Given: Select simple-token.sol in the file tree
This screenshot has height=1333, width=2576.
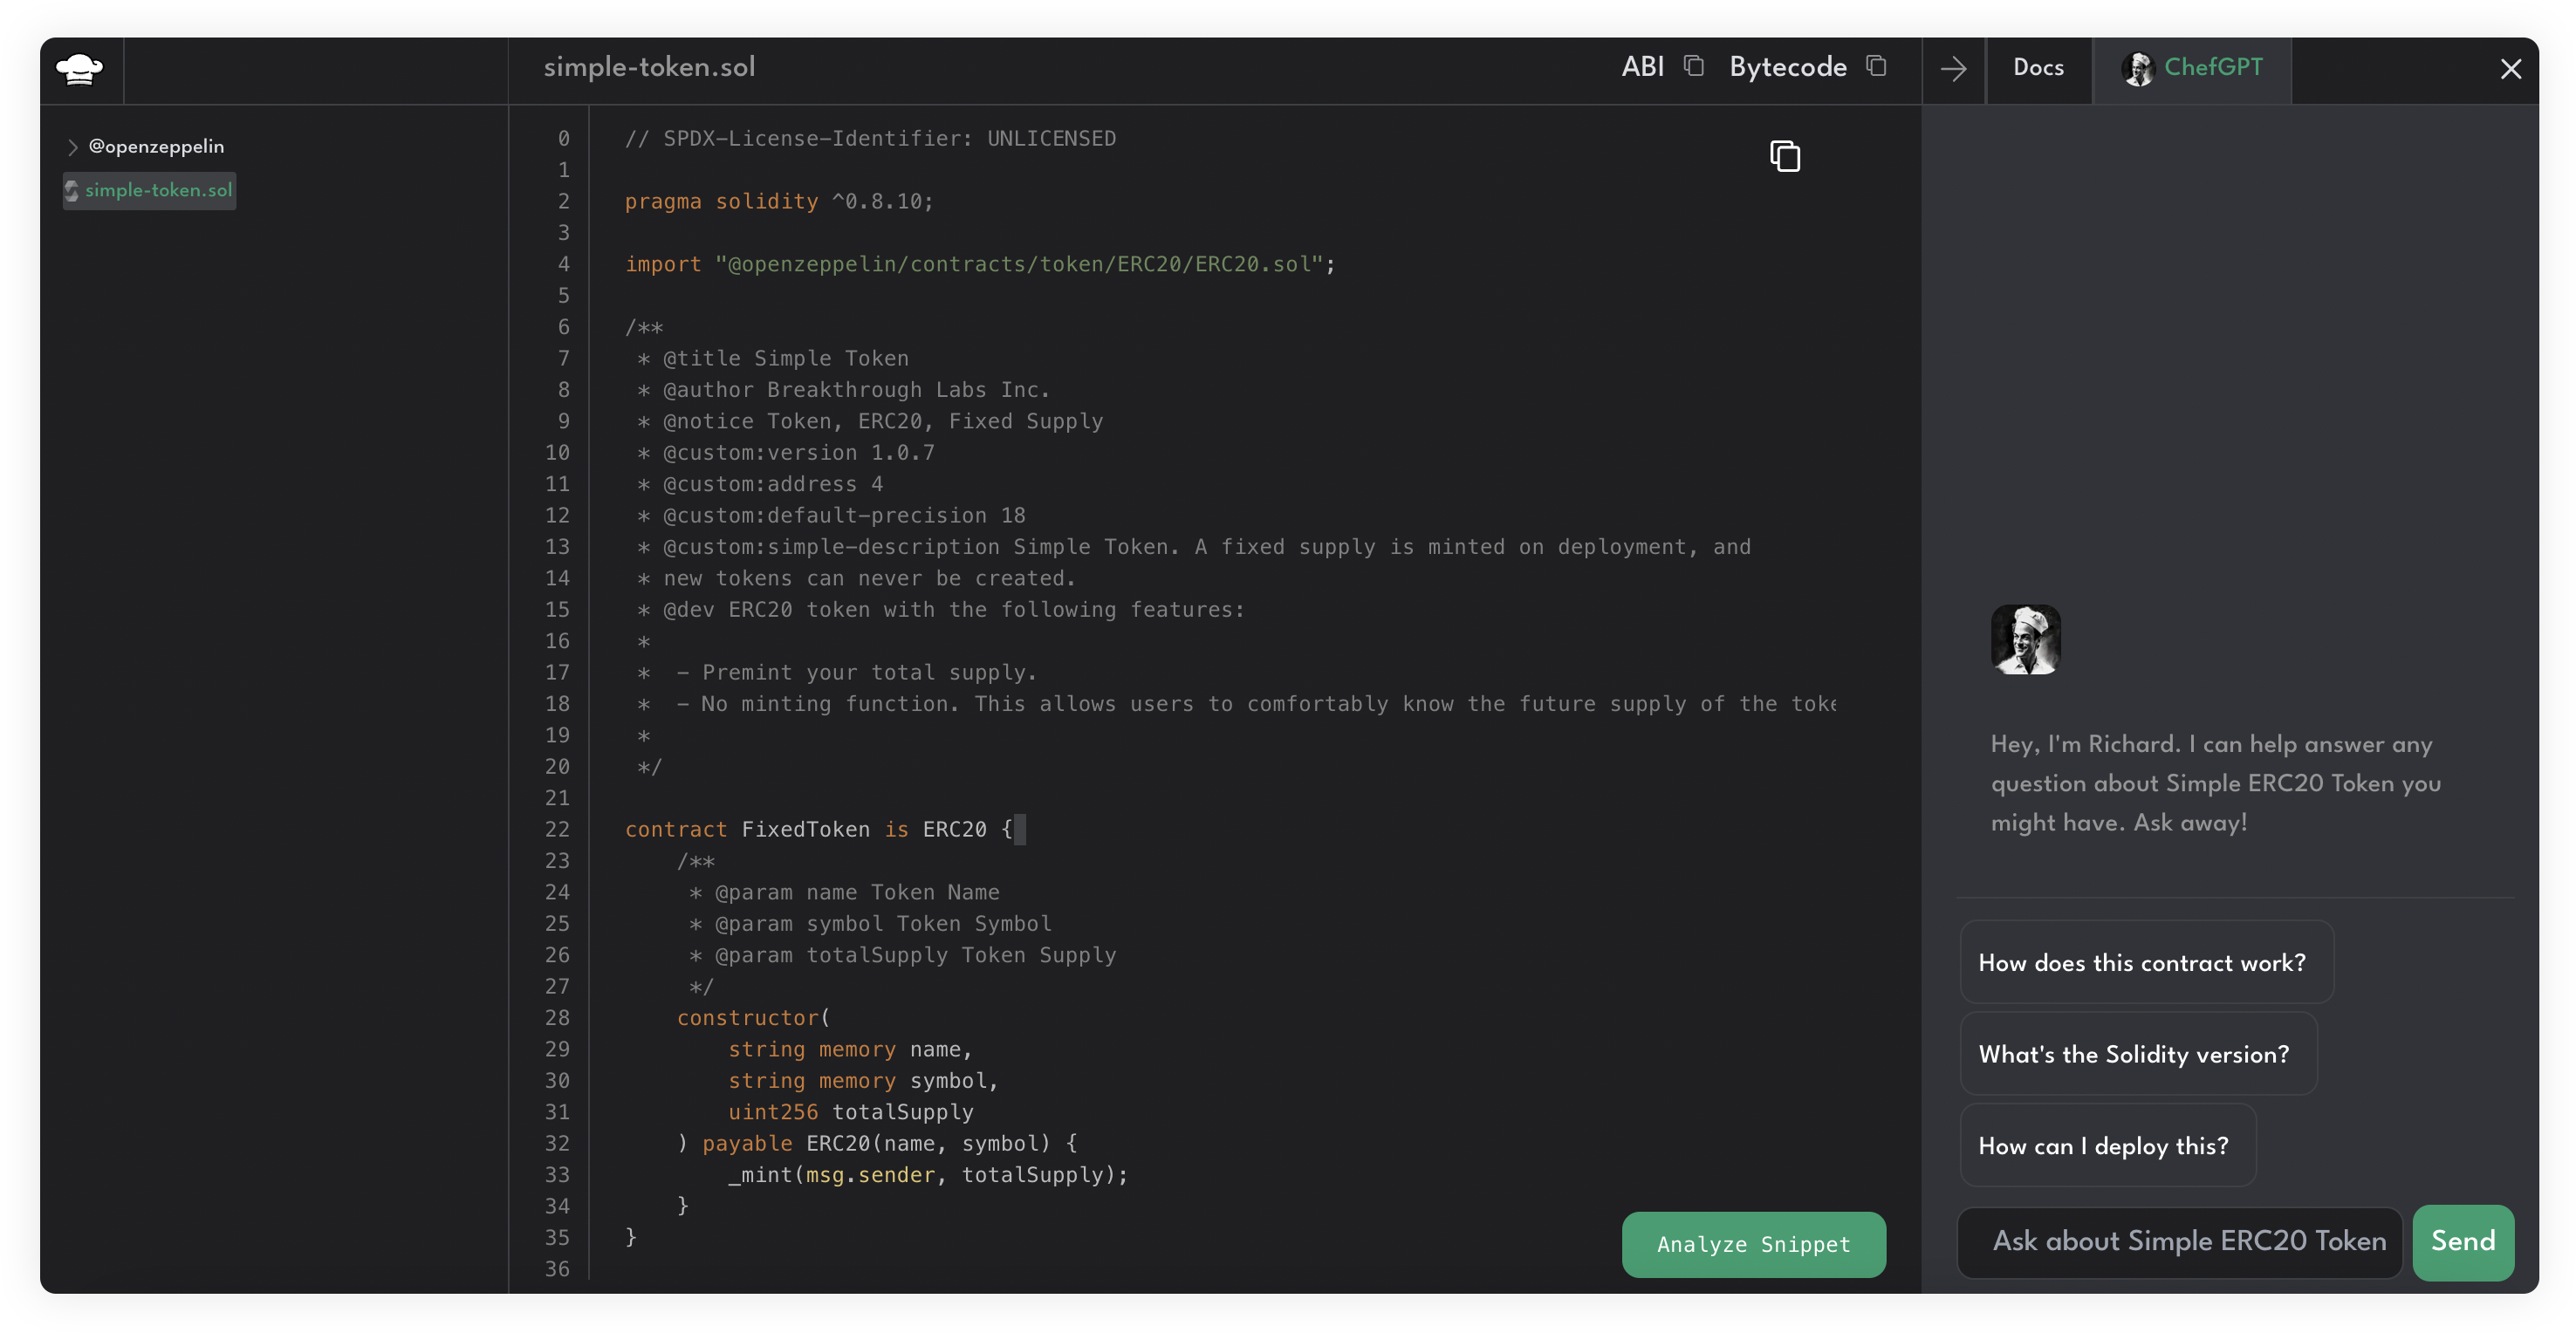Looking at the screenshot, I should 160,191.
